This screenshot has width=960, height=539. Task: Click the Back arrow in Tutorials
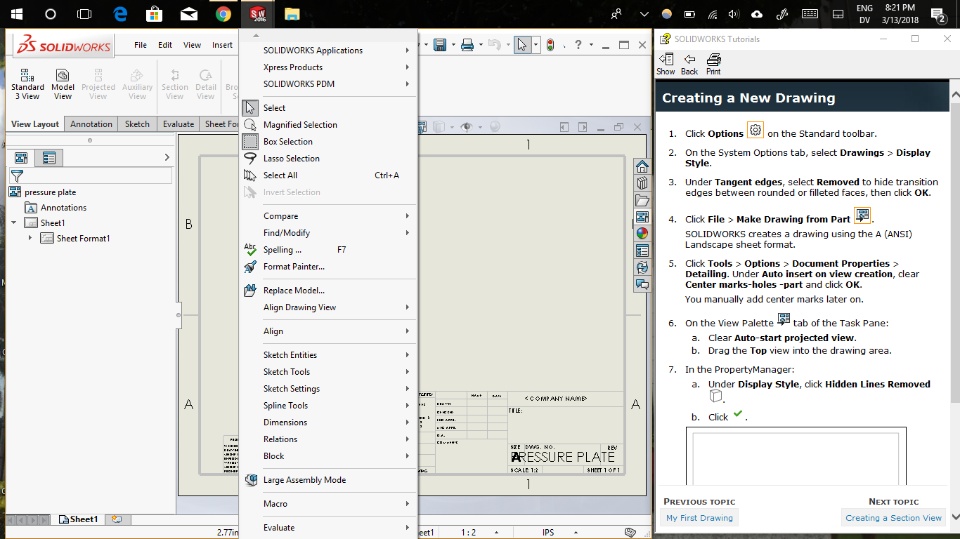point(689,64)
